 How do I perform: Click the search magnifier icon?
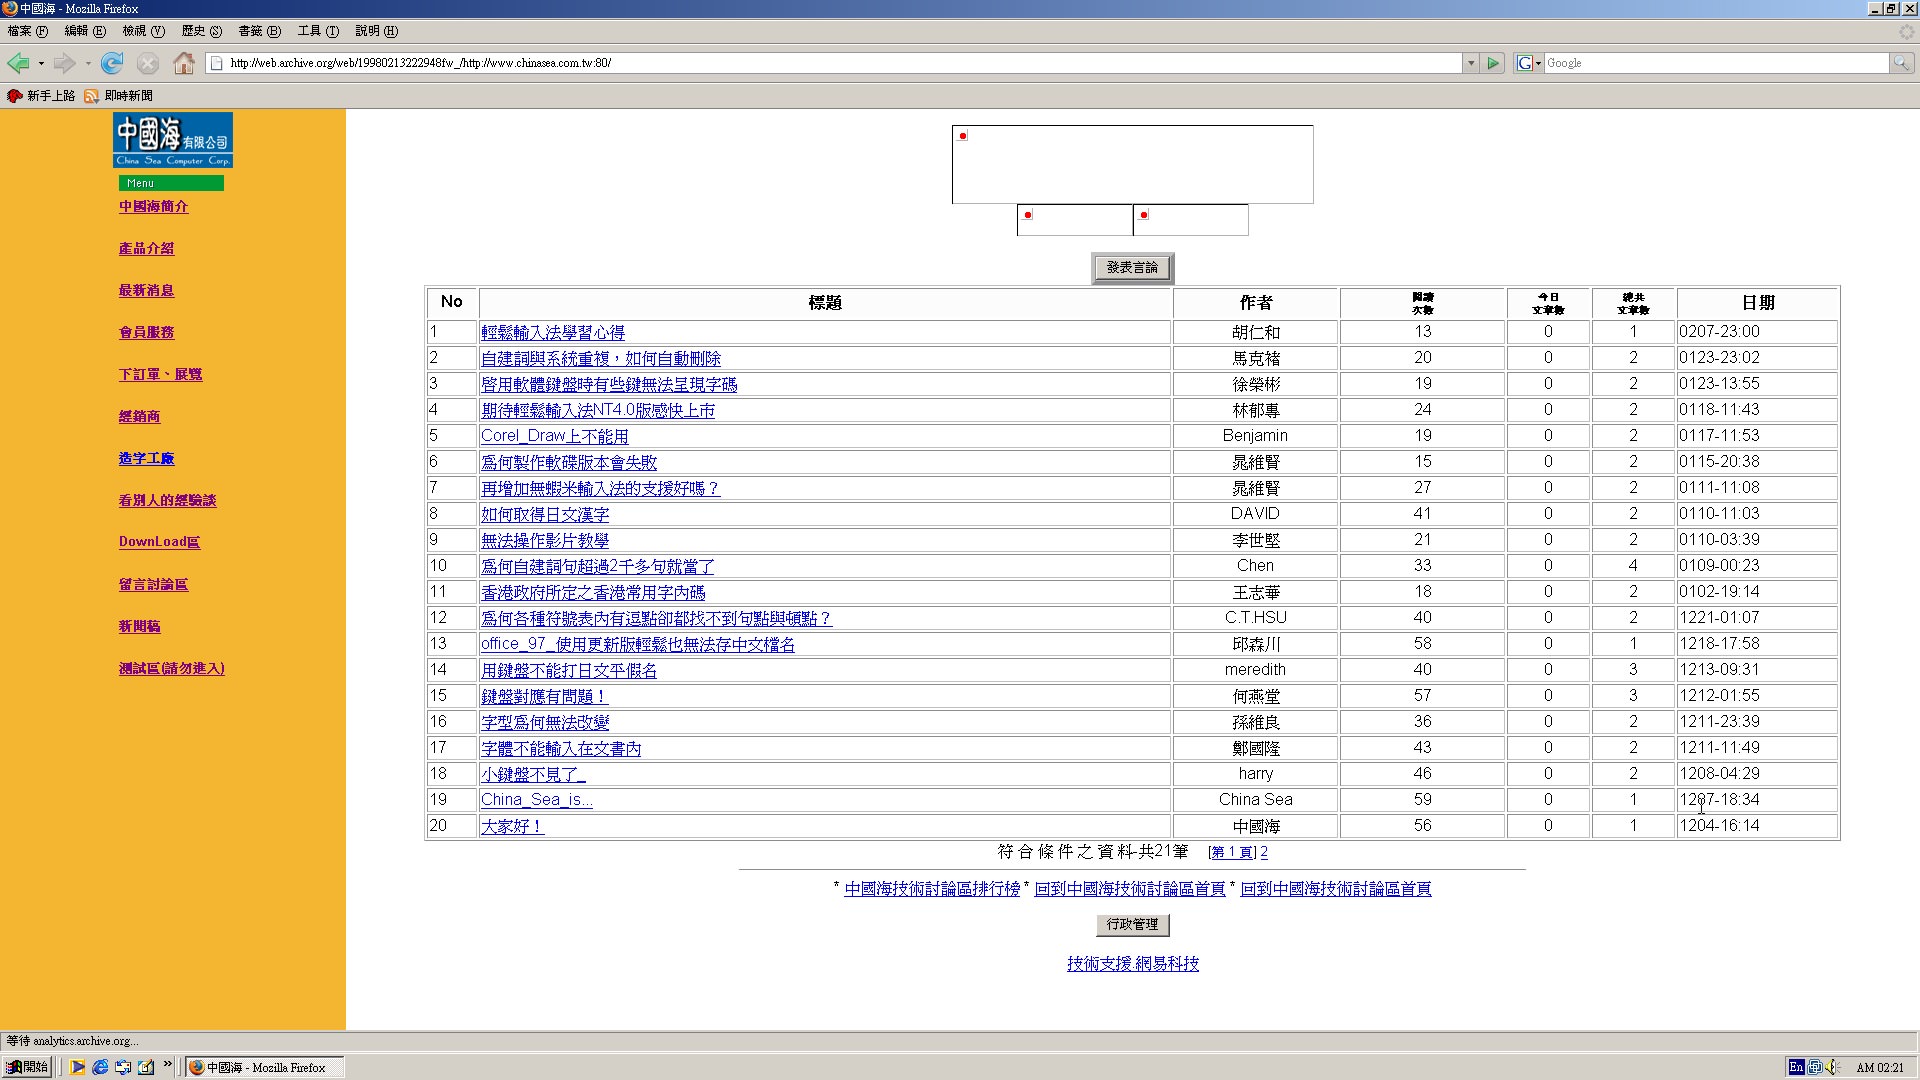point(1901,63)
